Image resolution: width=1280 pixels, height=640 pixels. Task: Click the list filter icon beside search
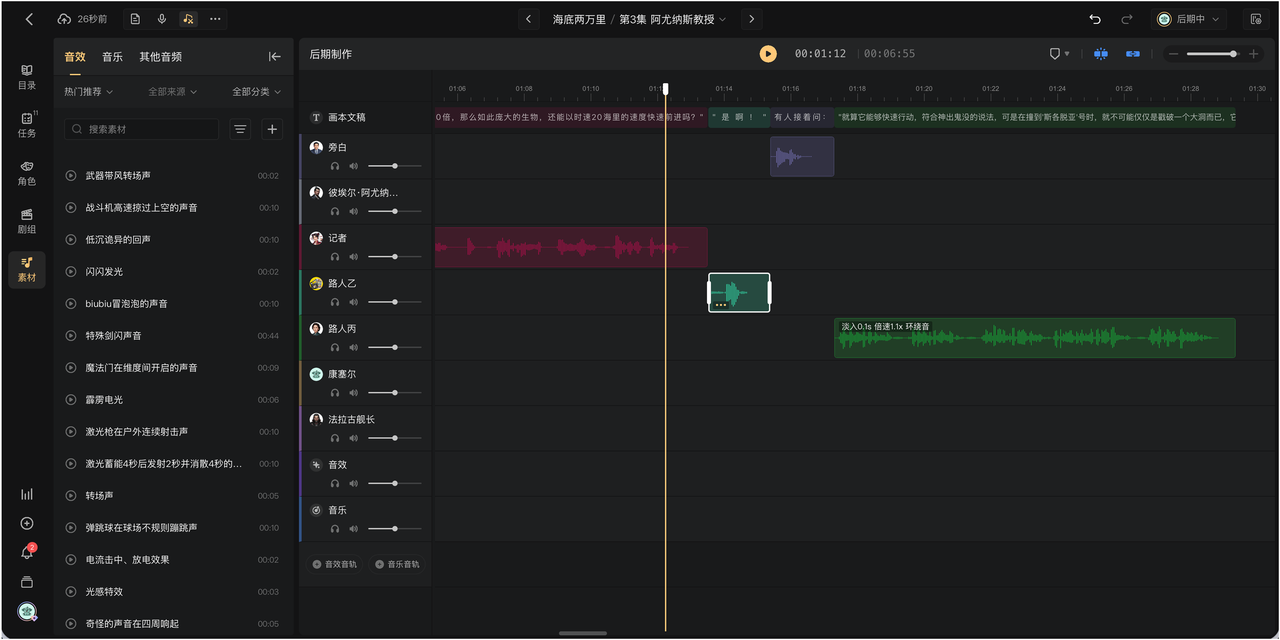click(x=240, y=129)
